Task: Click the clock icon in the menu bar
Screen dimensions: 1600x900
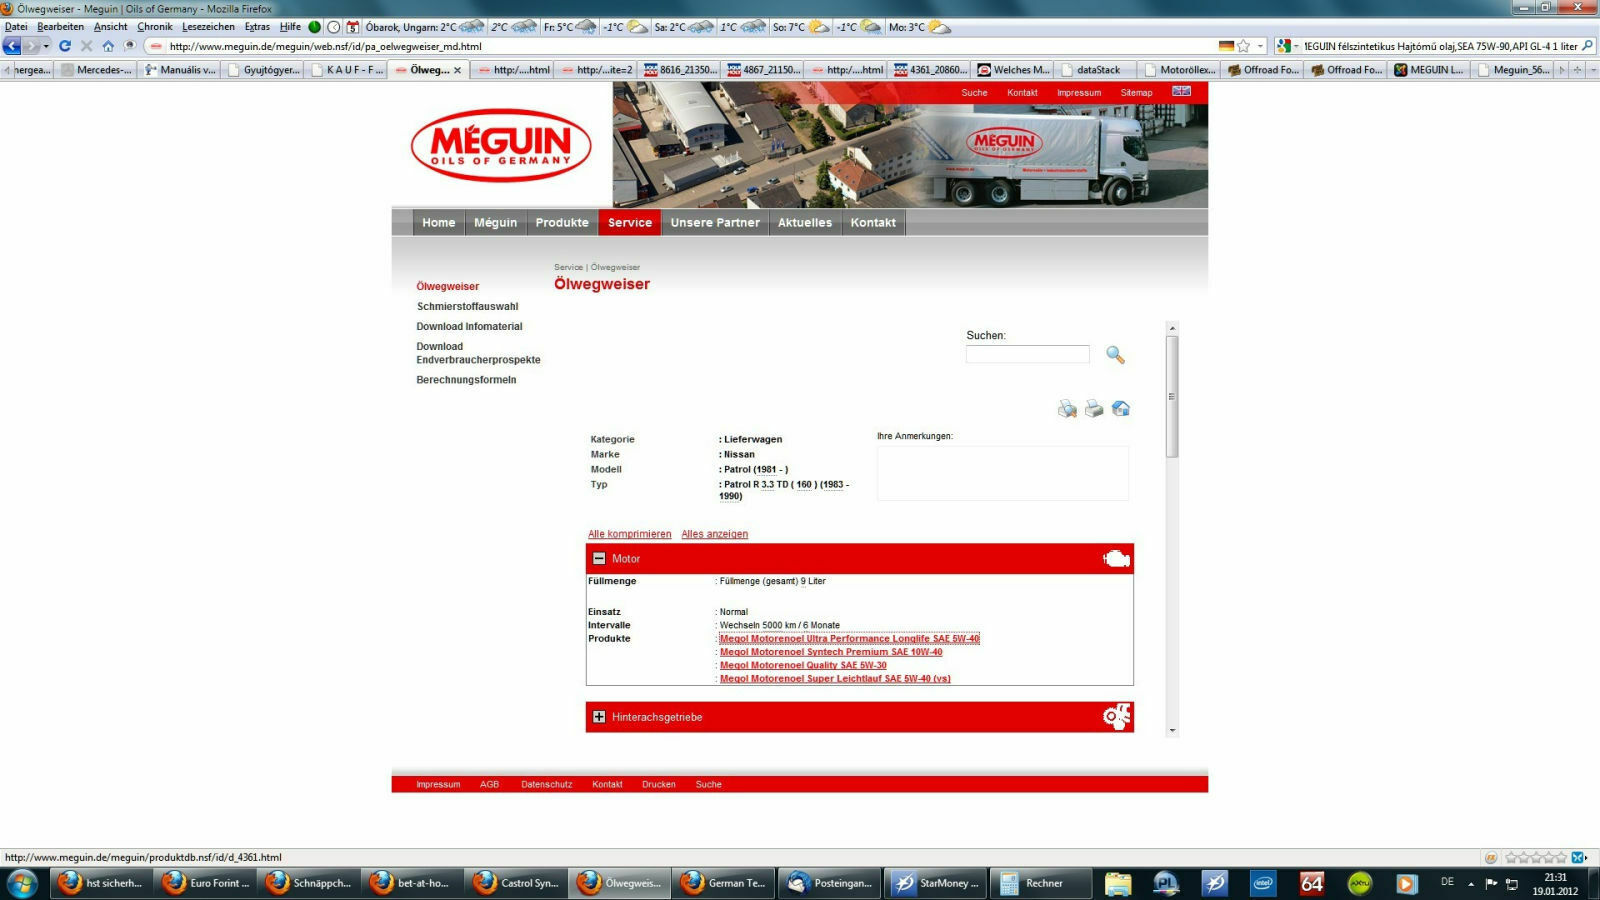Action: click(334, 27)
